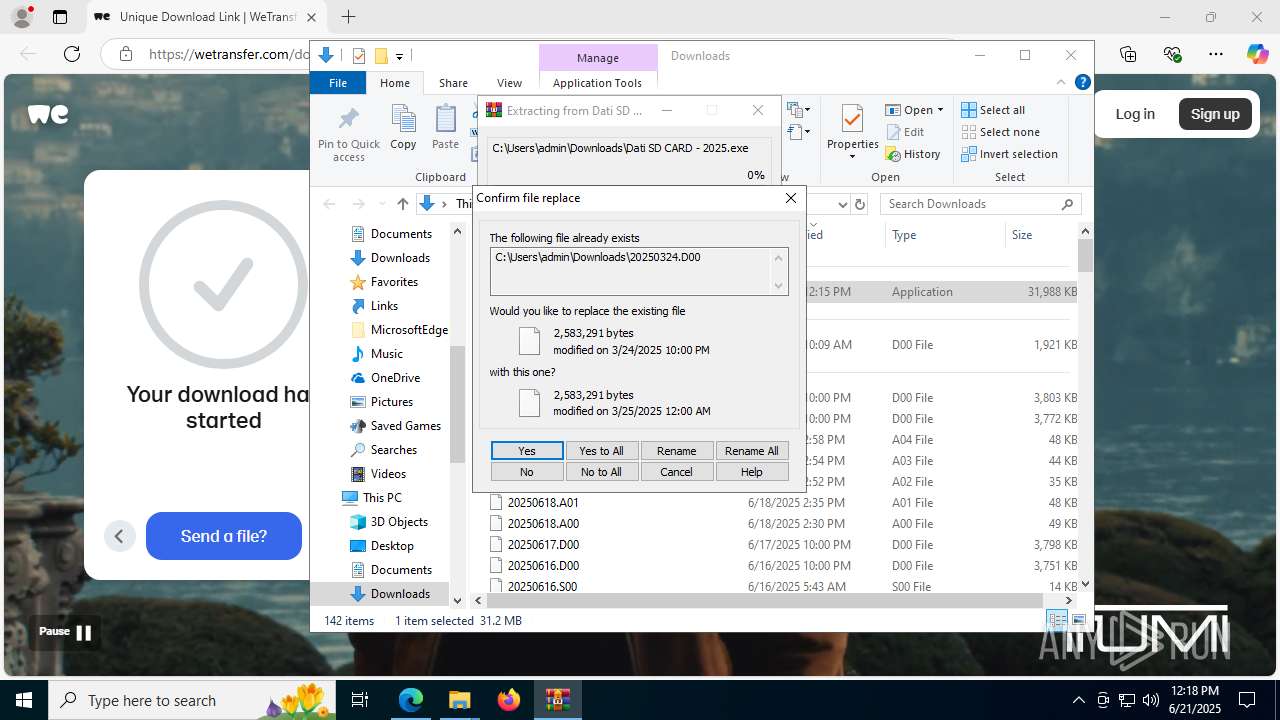Screen dimensions: 1280x720
Task: Cancel the file replace dialog
Action: tap(676, 472)
